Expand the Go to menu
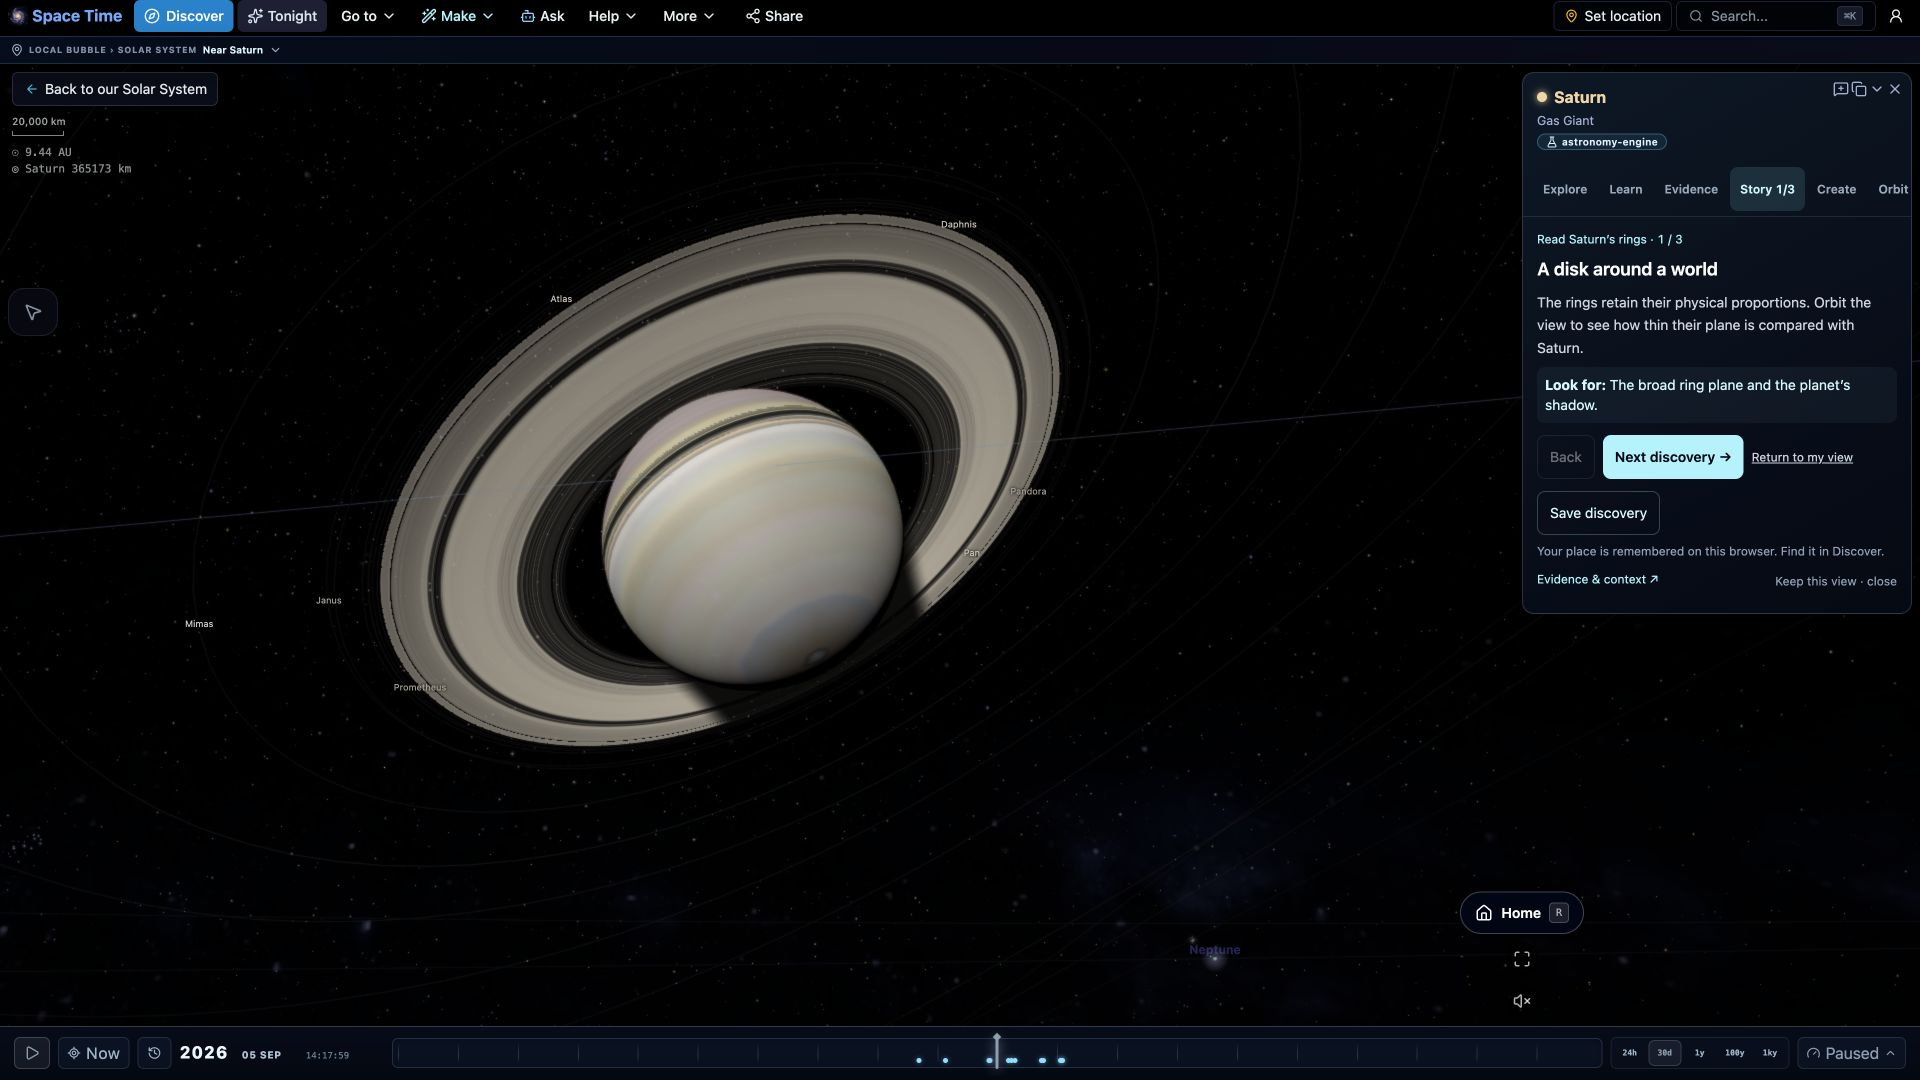Screen dimensions: 1920x1080 click(x=367, y=16)
